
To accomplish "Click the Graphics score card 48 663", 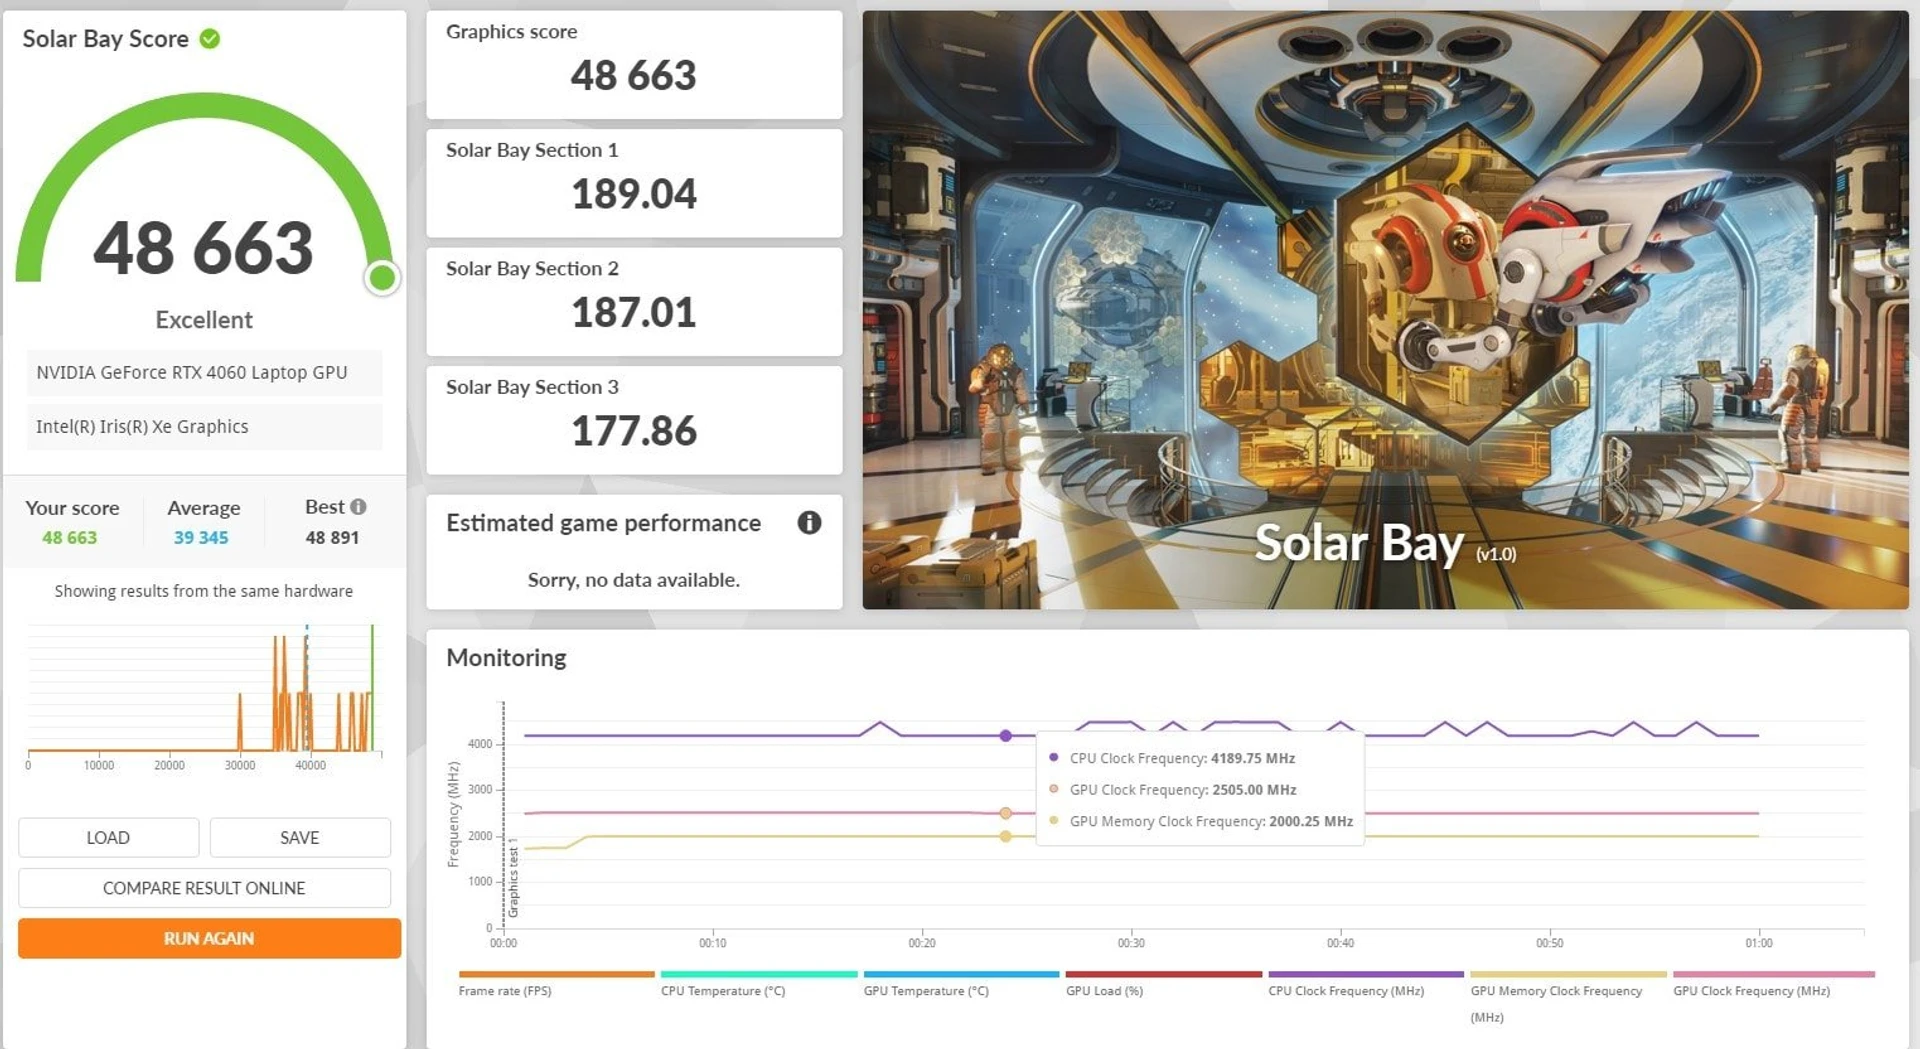I will [634, 65].
